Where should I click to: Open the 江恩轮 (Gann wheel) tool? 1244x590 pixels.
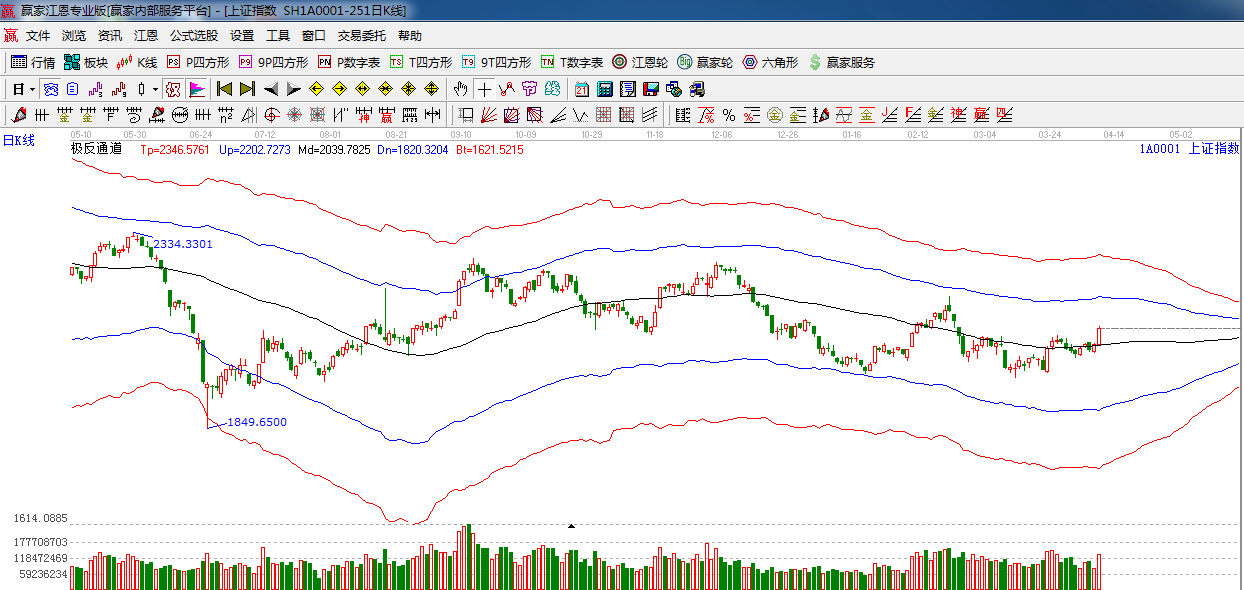(640, 62)
